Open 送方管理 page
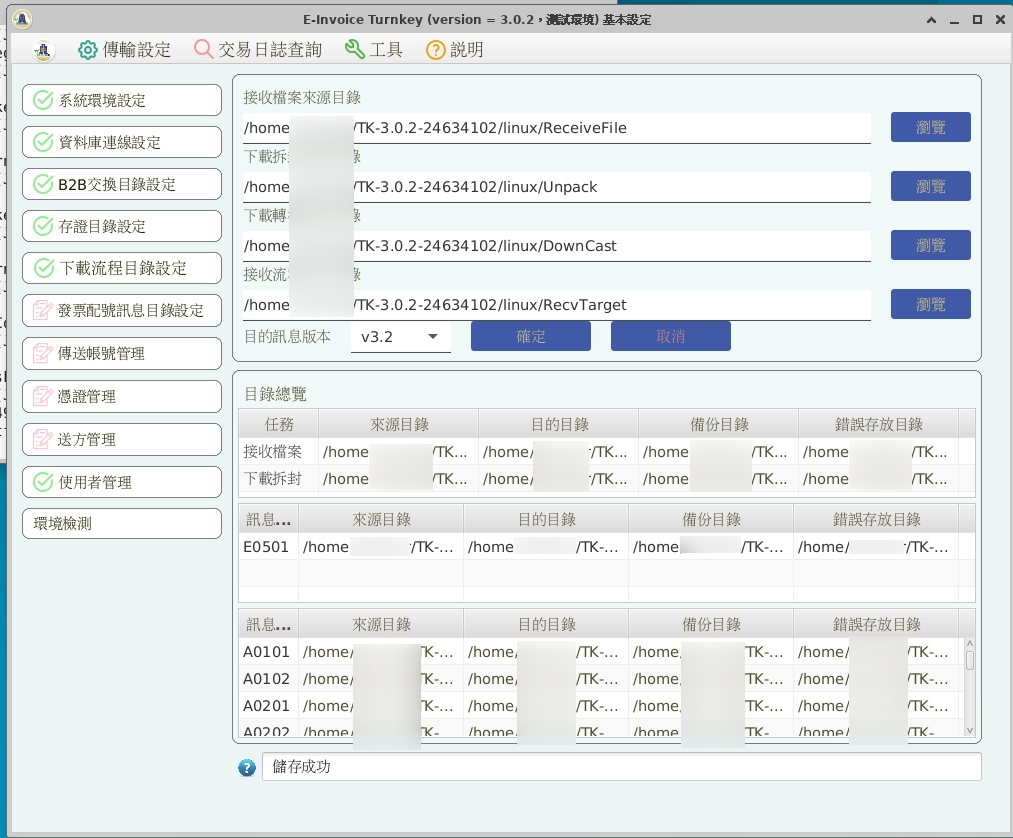Image resolution: width=1013 pixels, height=838 pixels. click(122, 439)
